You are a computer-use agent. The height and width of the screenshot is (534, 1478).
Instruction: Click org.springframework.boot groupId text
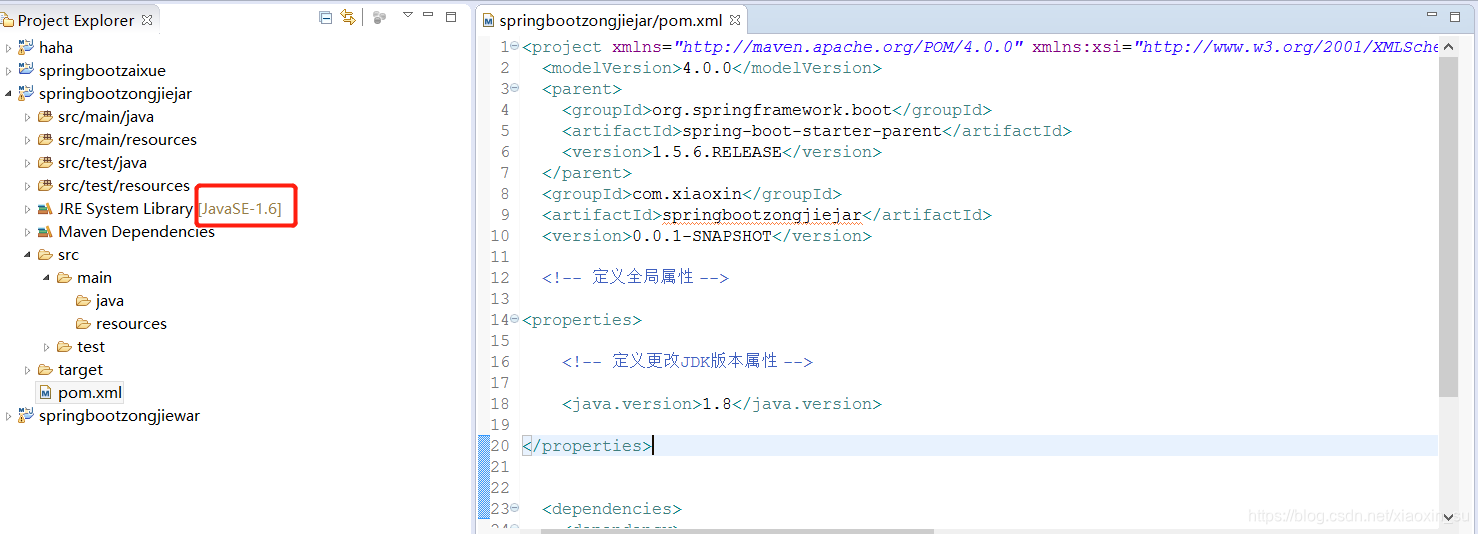(x=772, y=110)
